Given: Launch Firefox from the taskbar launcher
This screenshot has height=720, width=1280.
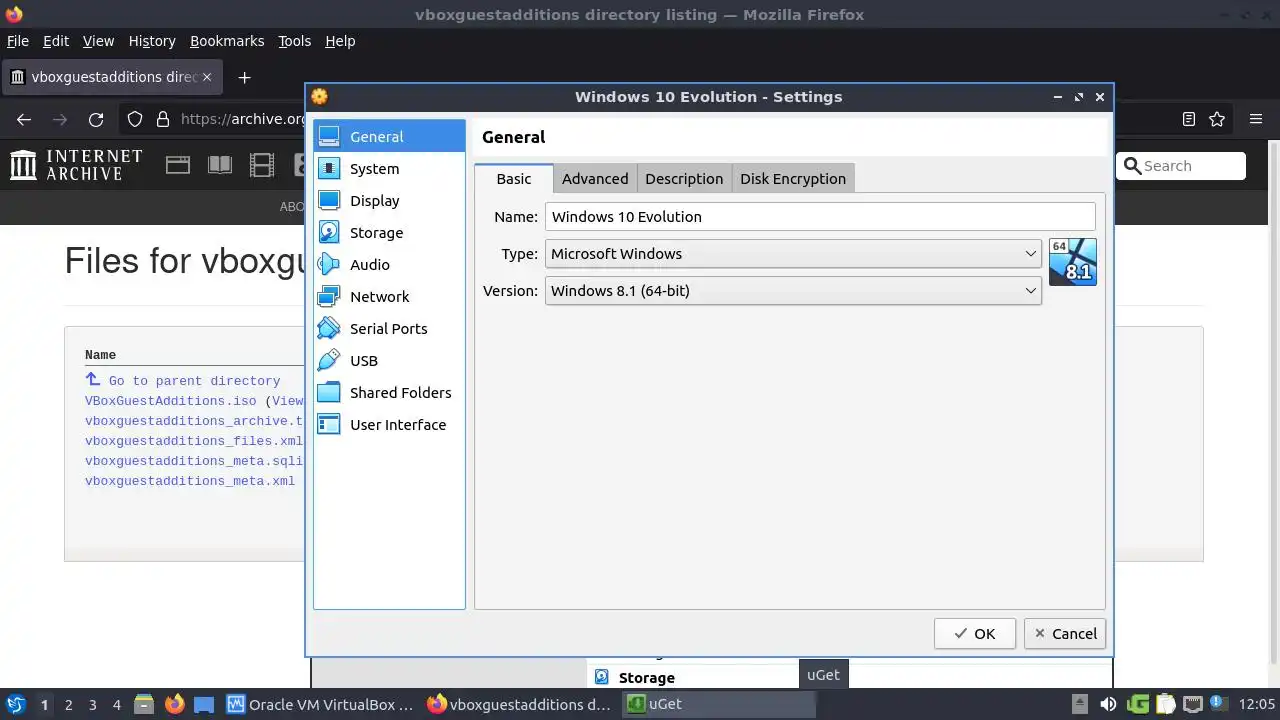Looking at the screenshot, I should (x=175, y=704).
